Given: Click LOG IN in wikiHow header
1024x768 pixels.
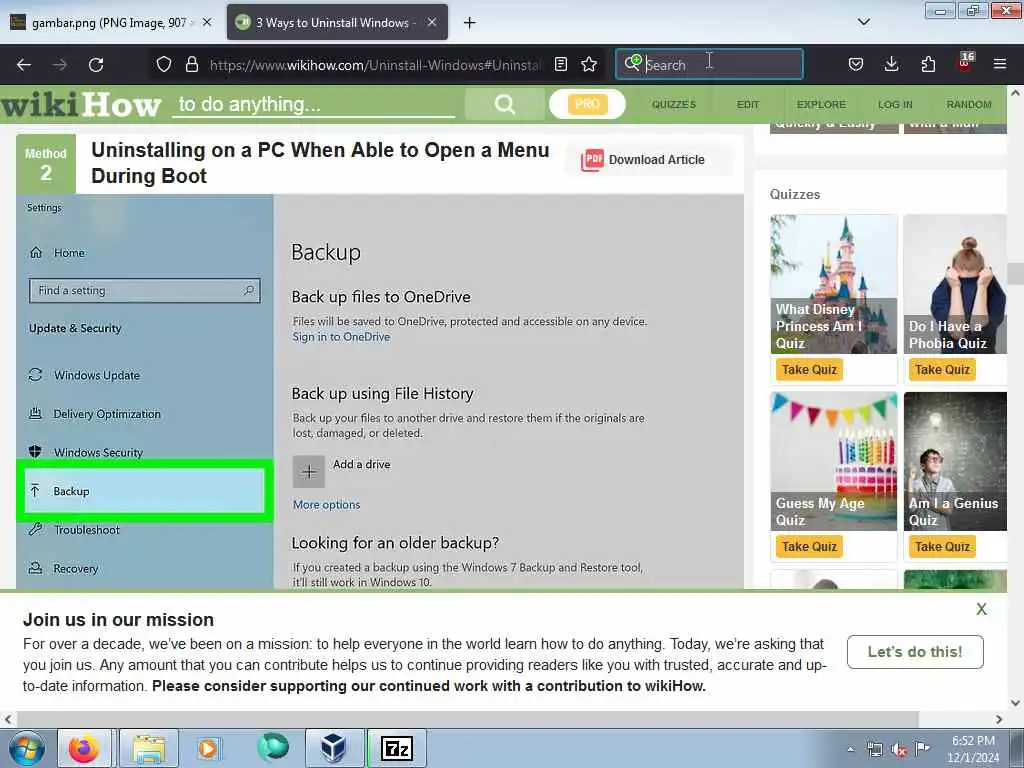Looking at the screenshot, I should tap(895, 104).
